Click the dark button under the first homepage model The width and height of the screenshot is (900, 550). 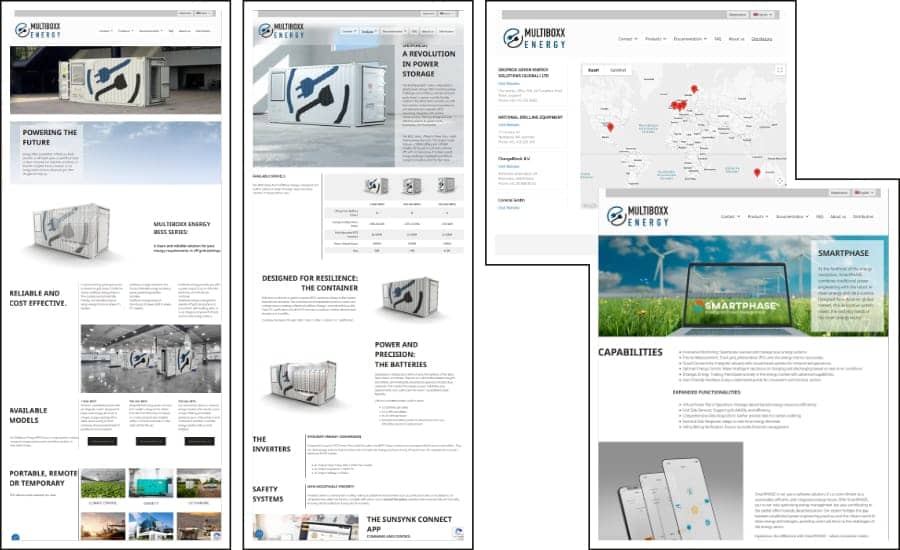[102, 441]
